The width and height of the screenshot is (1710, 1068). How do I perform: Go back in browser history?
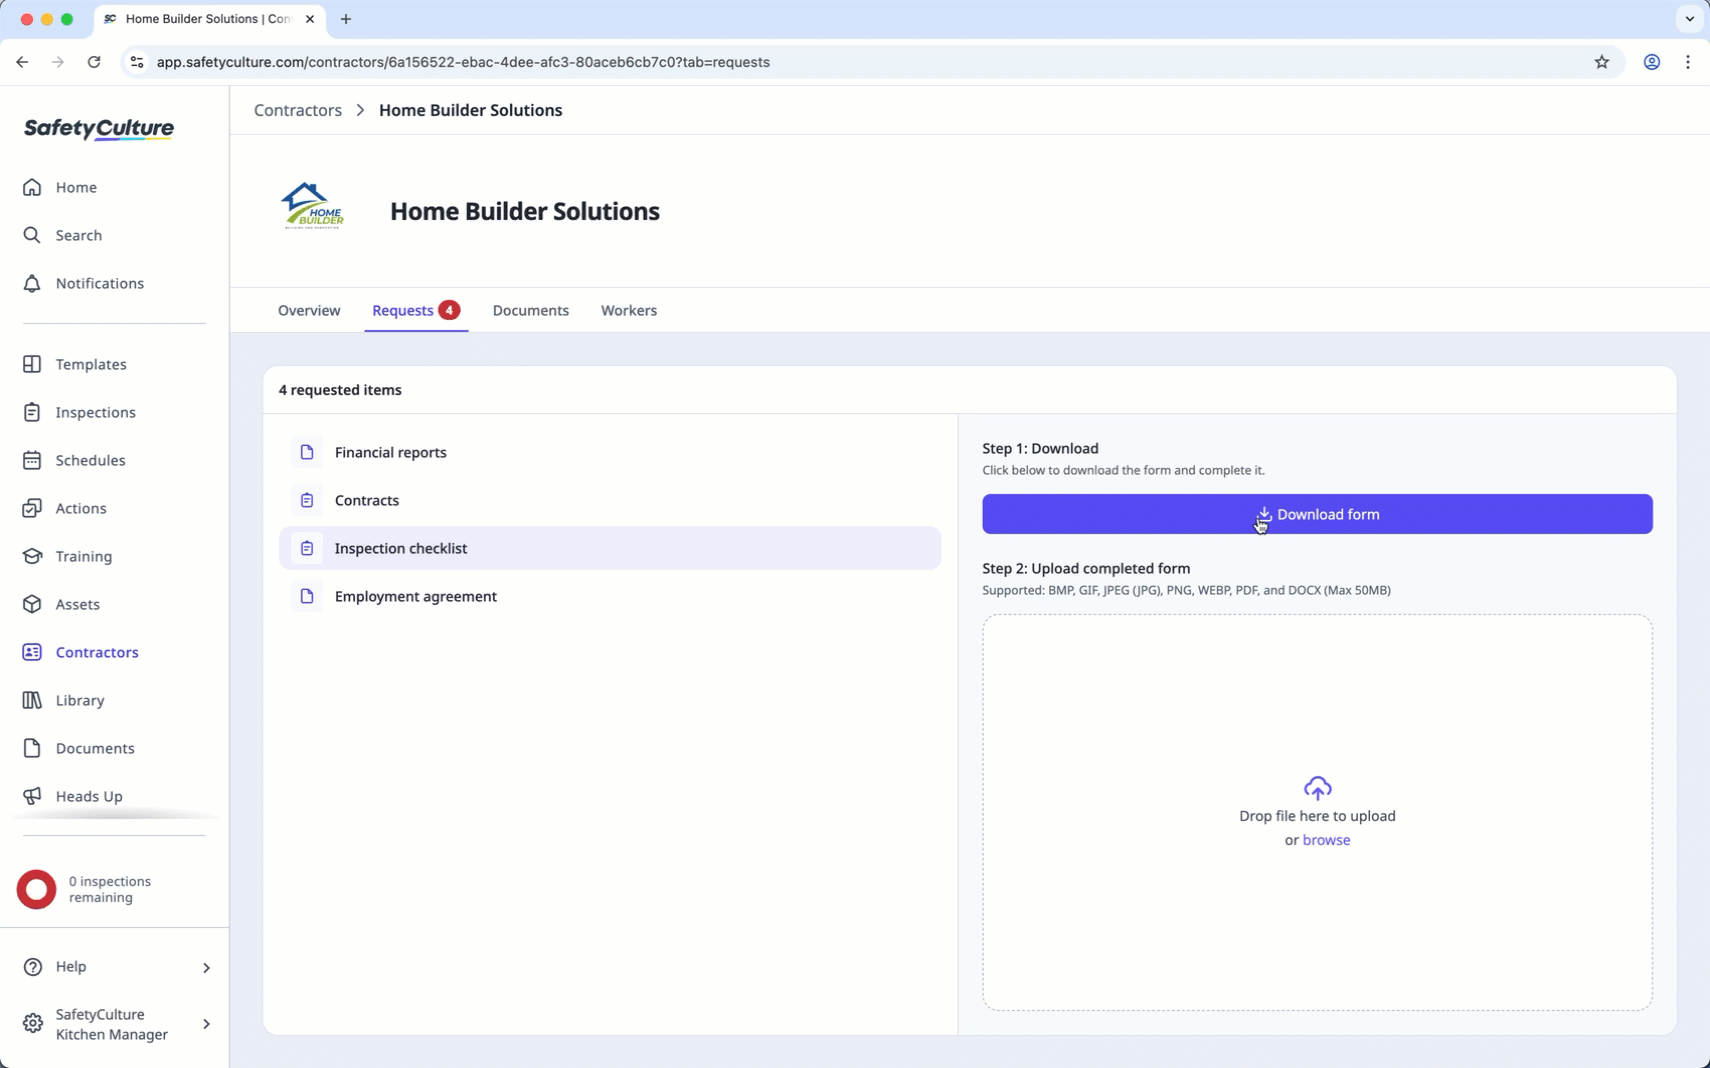coord(22,62)
